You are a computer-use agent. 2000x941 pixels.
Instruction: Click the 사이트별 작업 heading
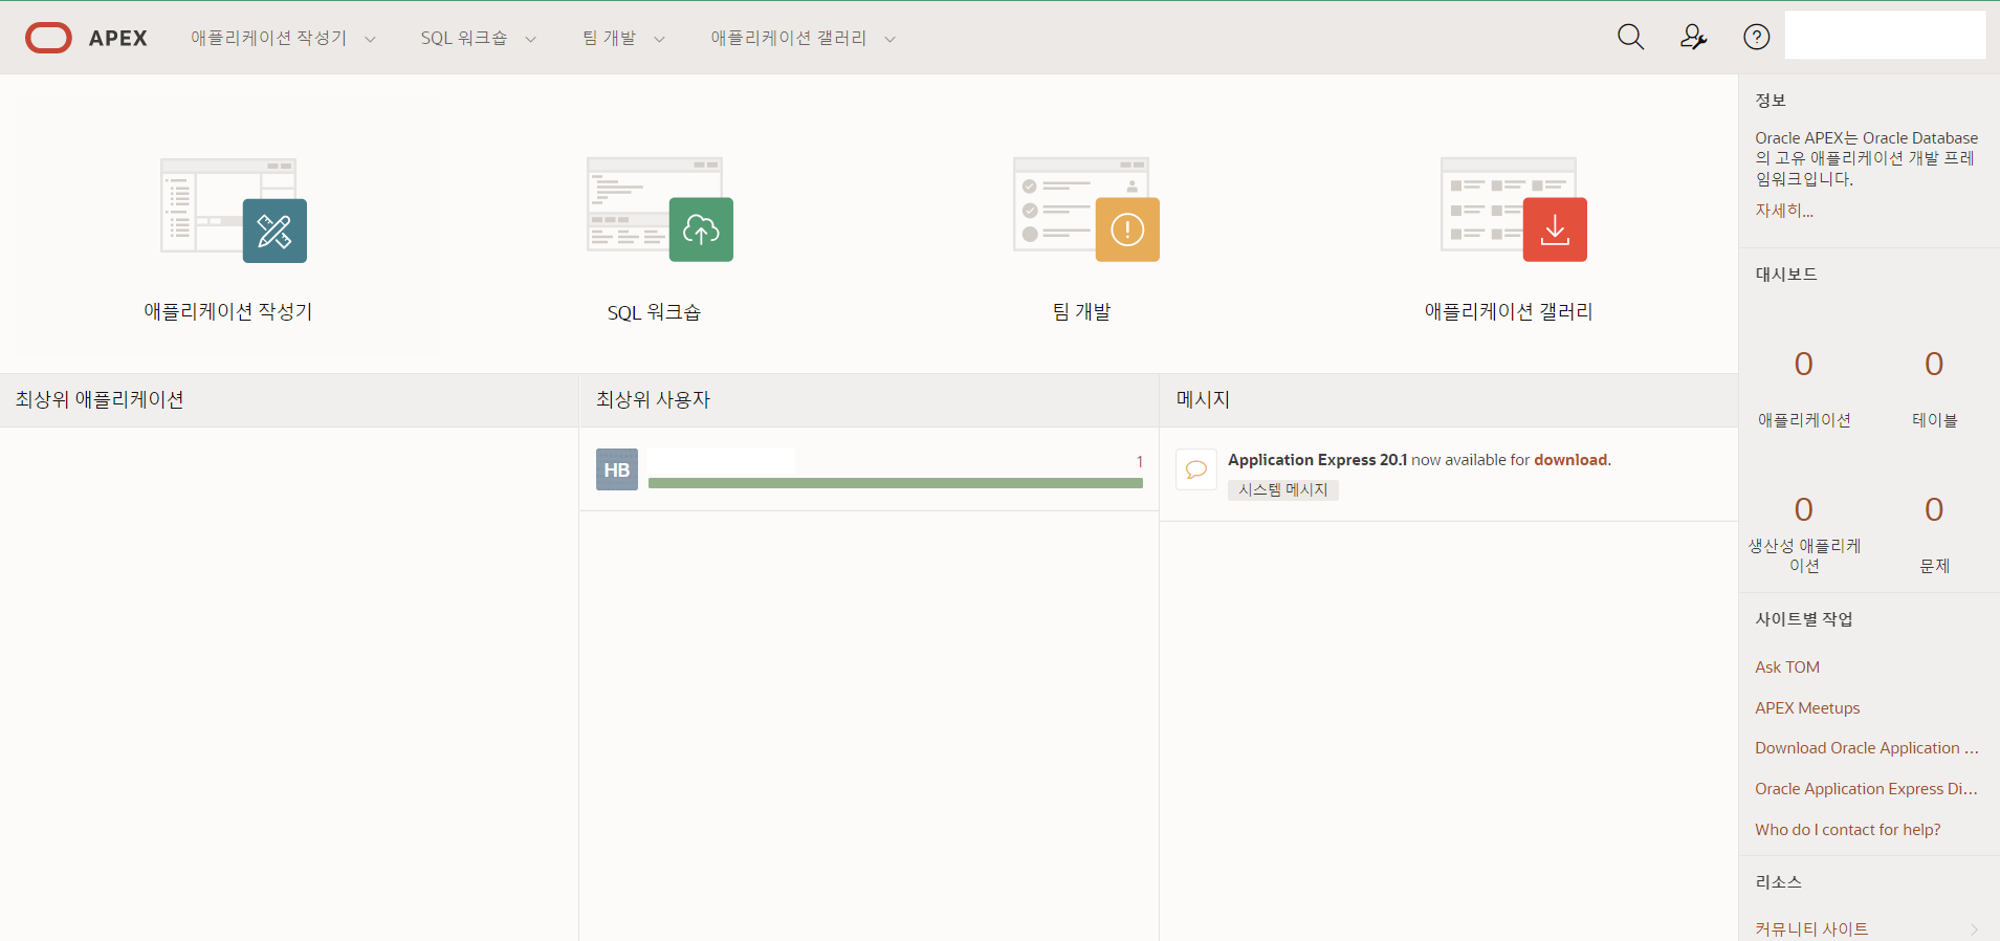point(1804,619)
